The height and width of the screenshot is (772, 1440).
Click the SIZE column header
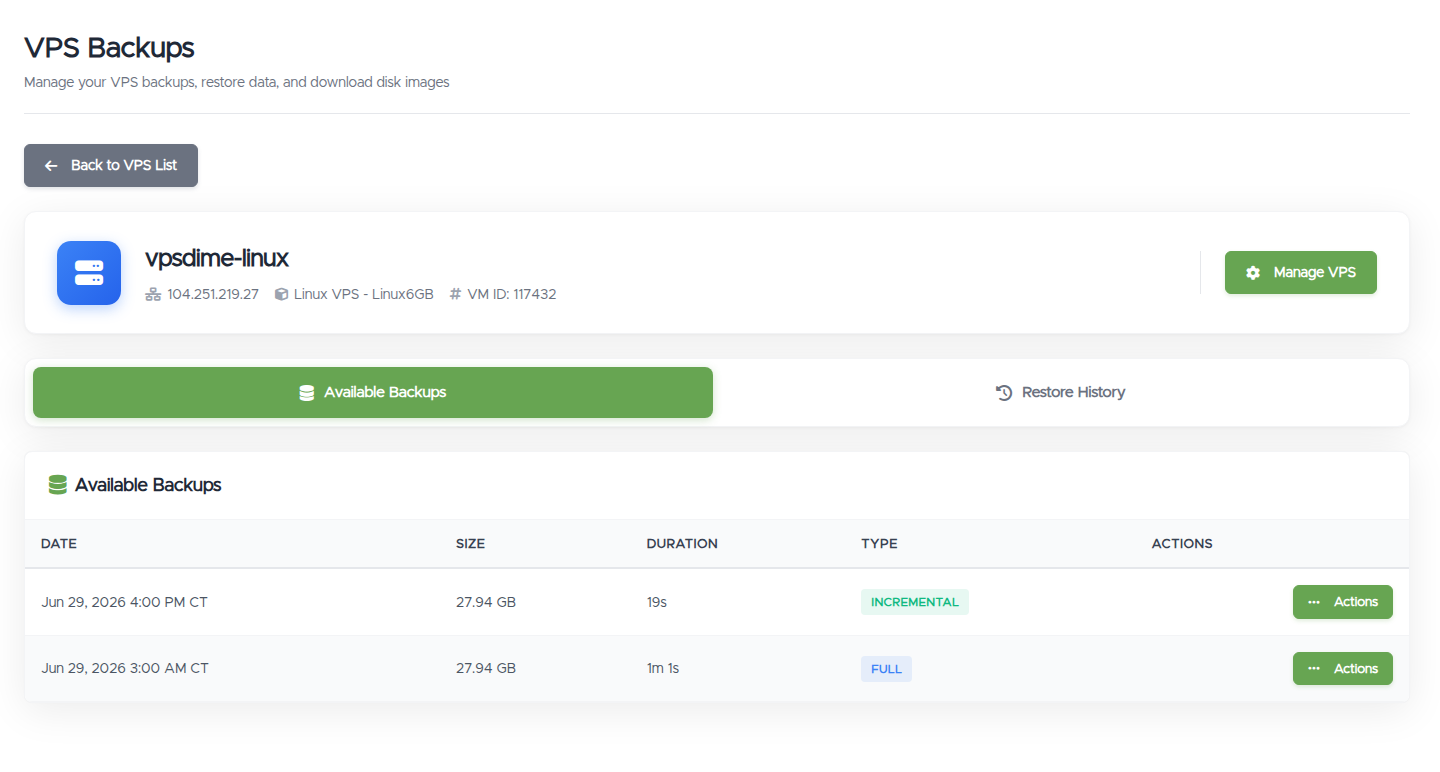470,544
